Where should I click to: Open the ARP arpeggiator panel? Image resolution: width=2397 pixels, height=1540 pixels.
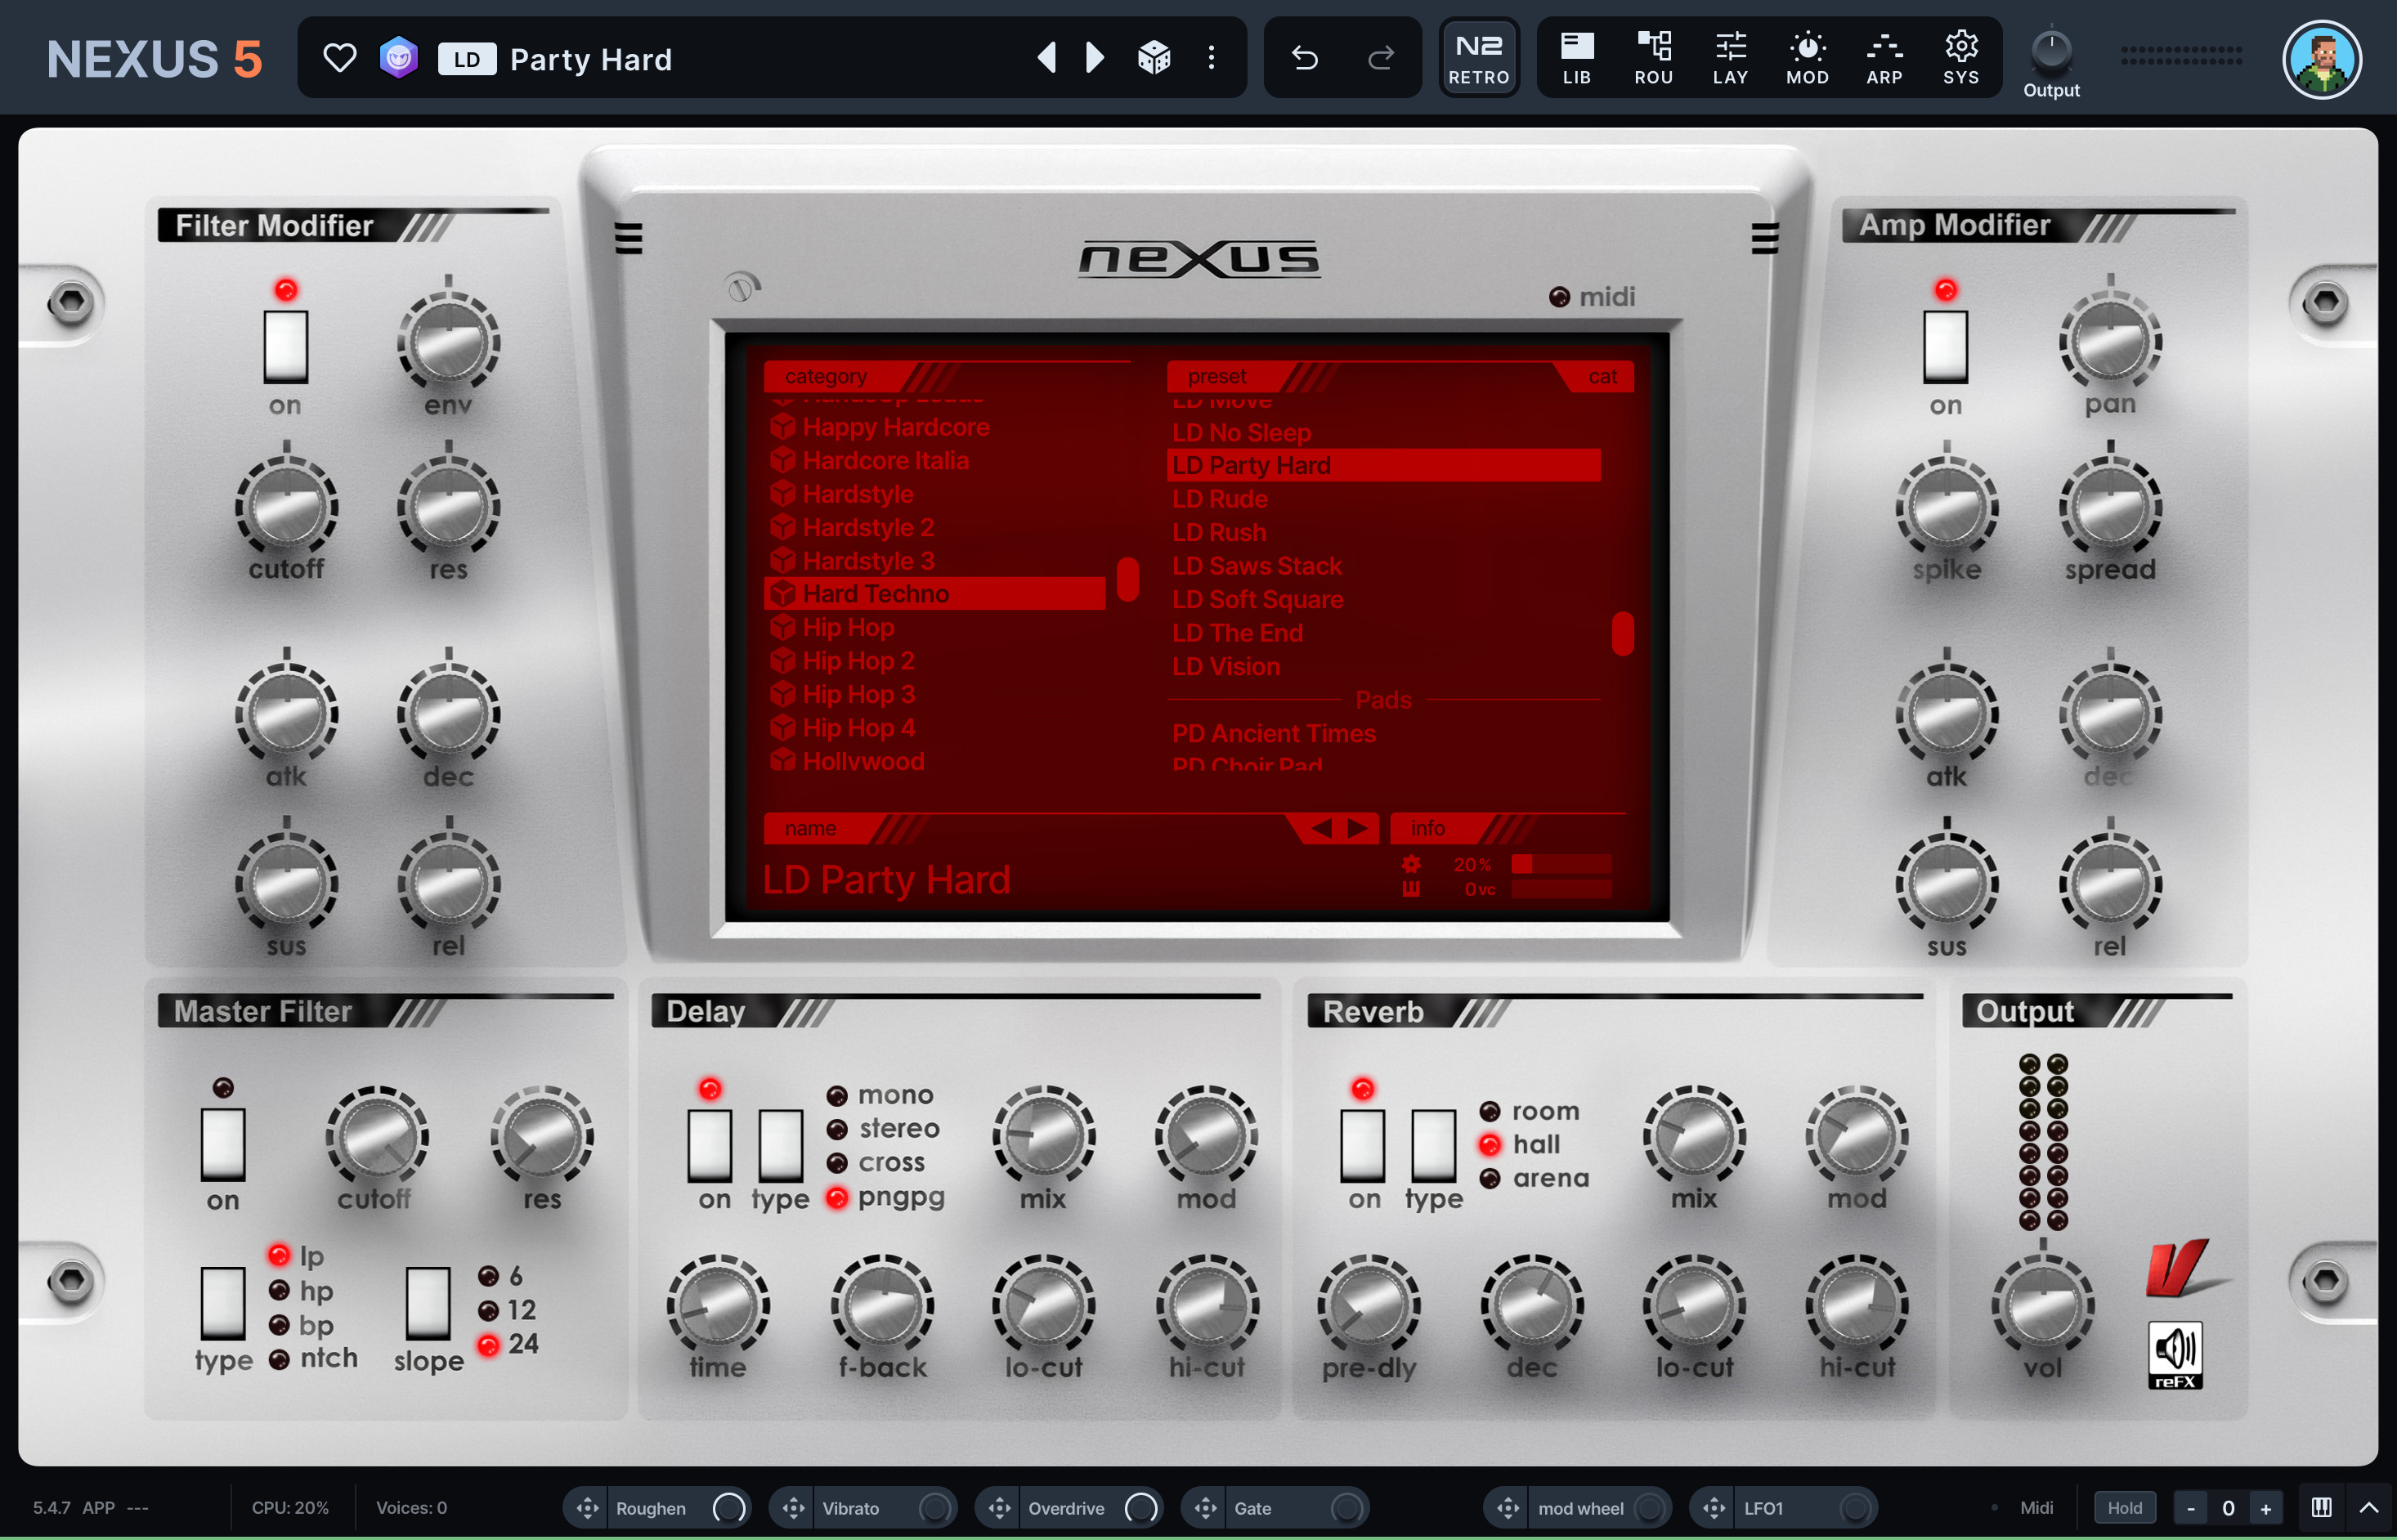[x=1884, y=58]
